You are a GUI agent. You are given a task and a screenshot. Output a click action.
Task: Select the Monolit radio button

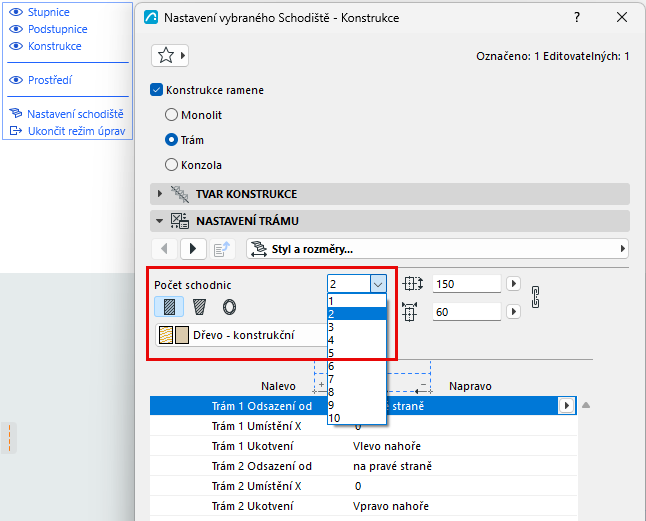(x=171, y=114)
